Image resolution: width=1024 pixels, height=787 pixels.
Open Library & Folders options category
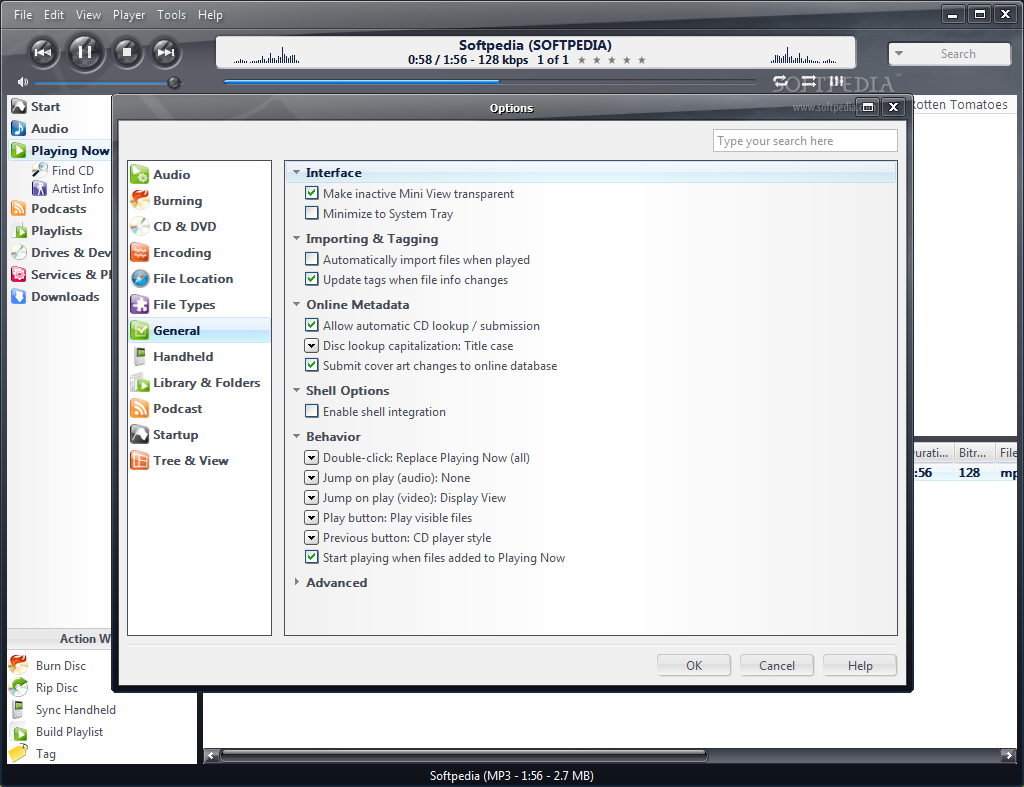[x=199, y=383]
